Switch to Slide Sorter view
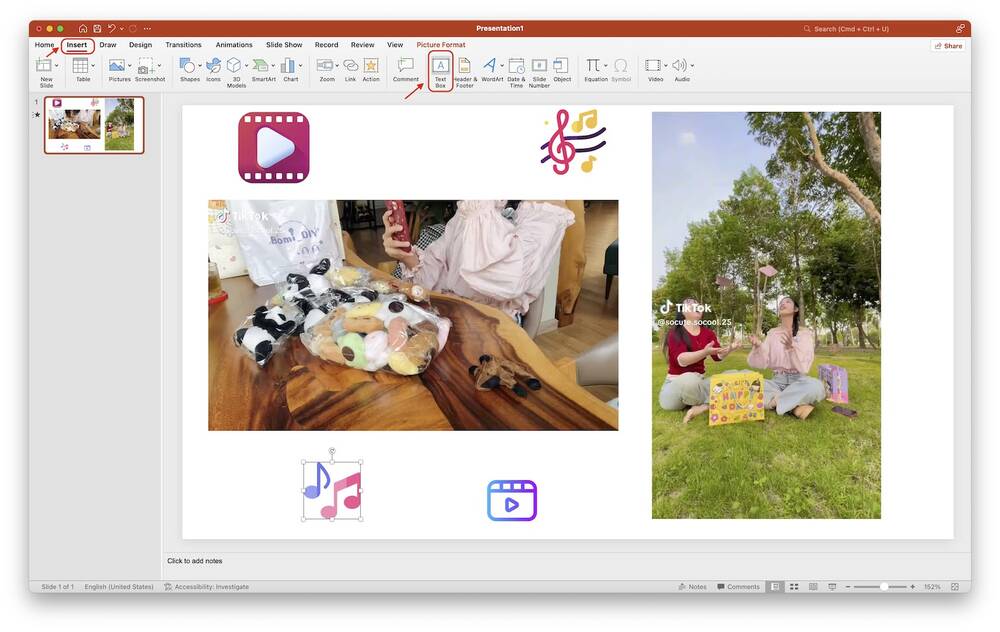The height and width of the screenshot is (632, 1000). 792,585
